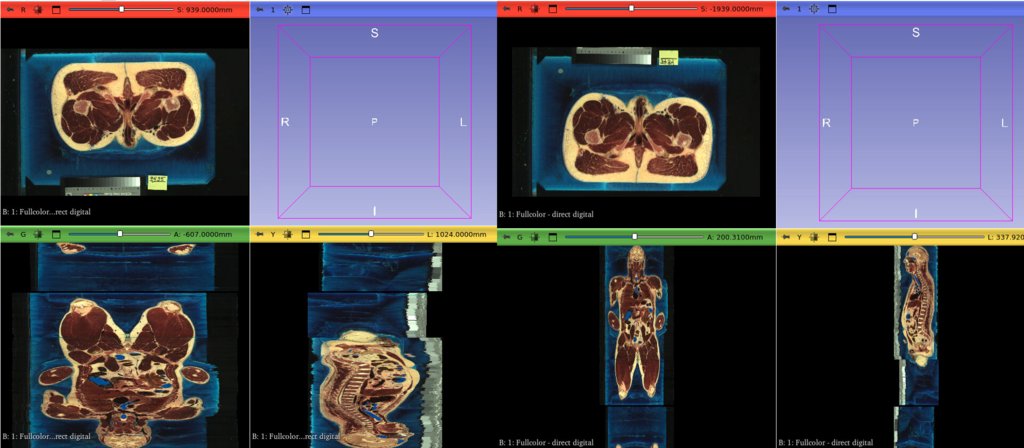
Task: Click the Y view label beside L: 1024.0000mm slider
Action: click(x=273, y=234)
